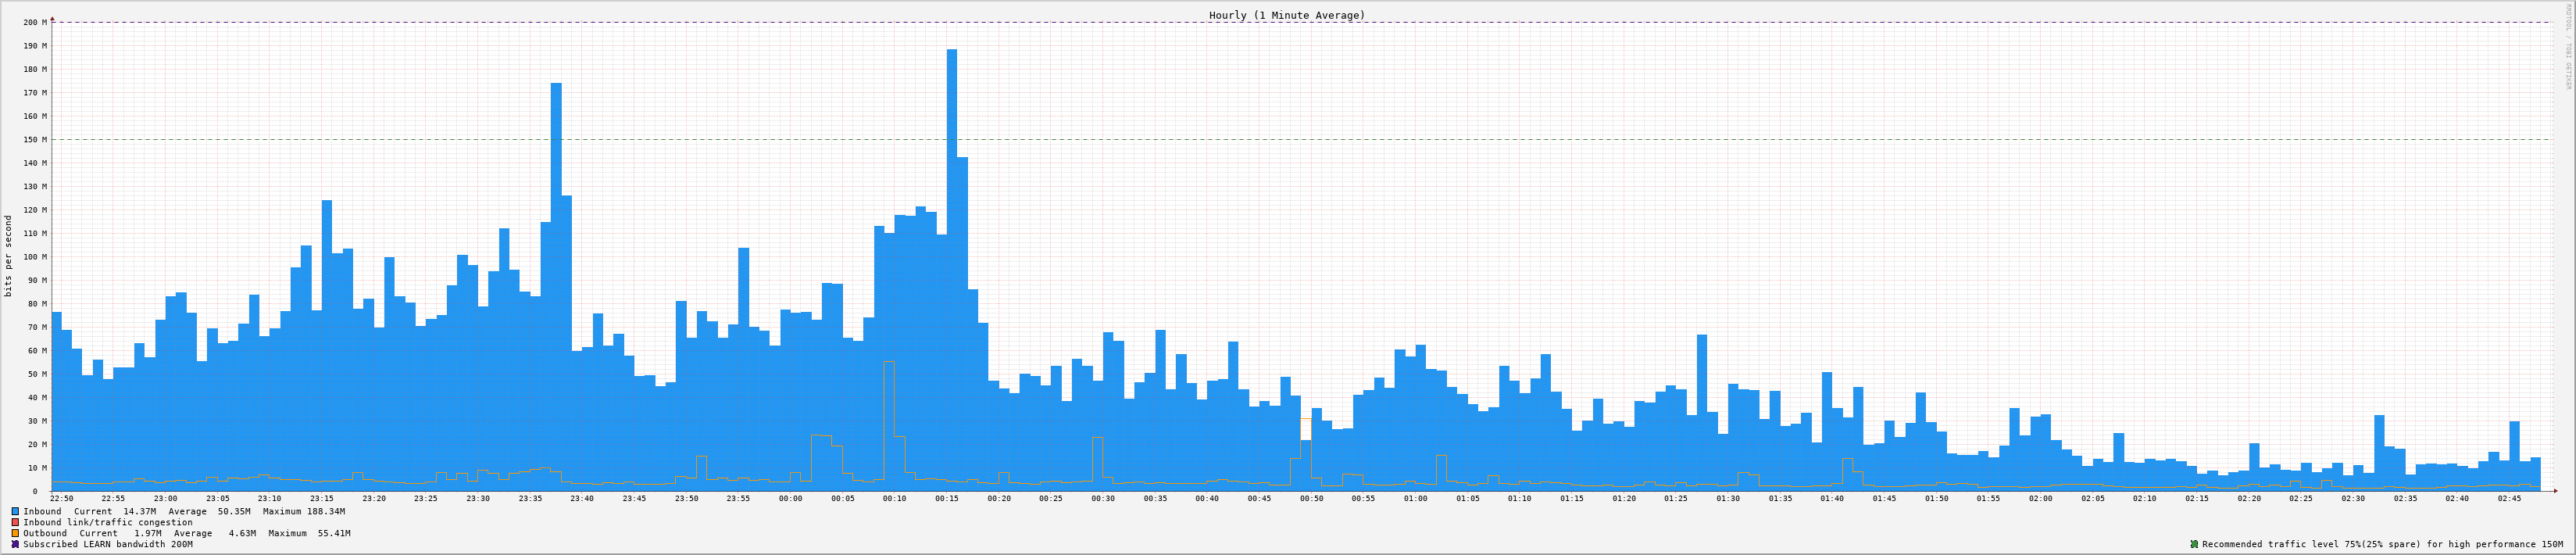The width and height of the screenshot is (2576, 555).
Task: Click the red Inbound congestion legend swatch
Action: coord(15,522)
